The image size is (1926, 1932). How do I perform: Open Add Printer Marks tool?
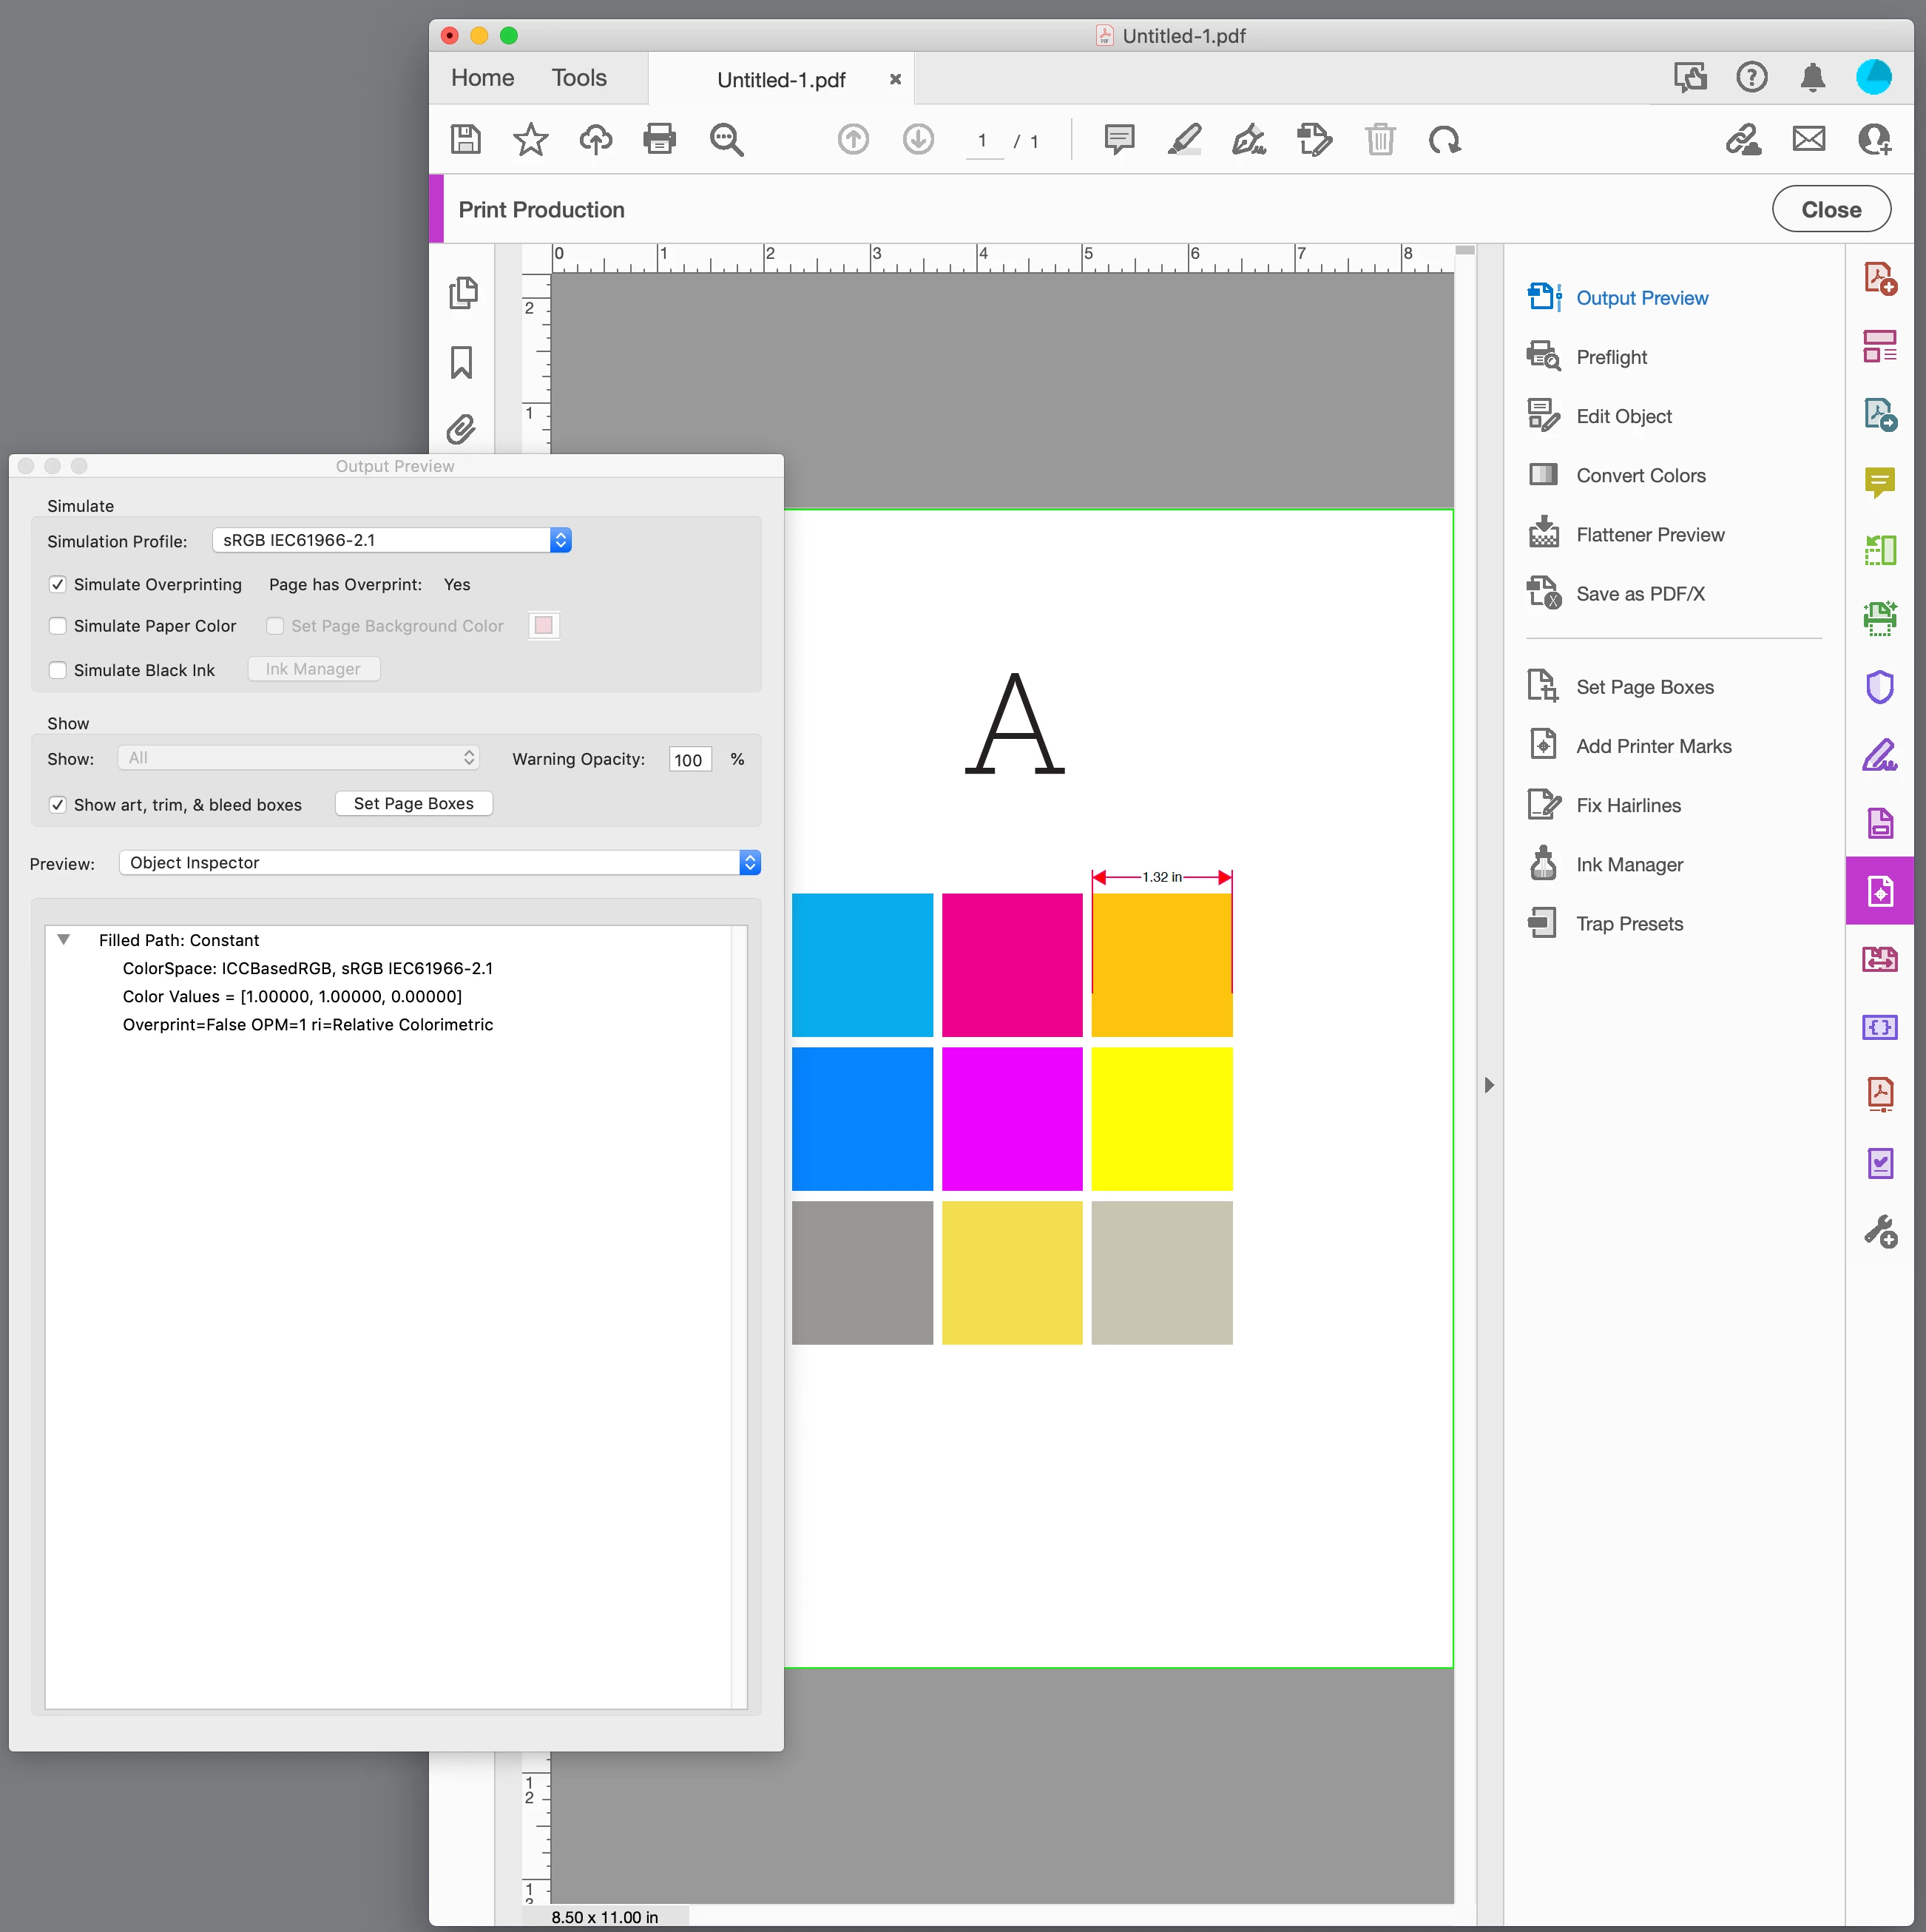pos(1653,746)
